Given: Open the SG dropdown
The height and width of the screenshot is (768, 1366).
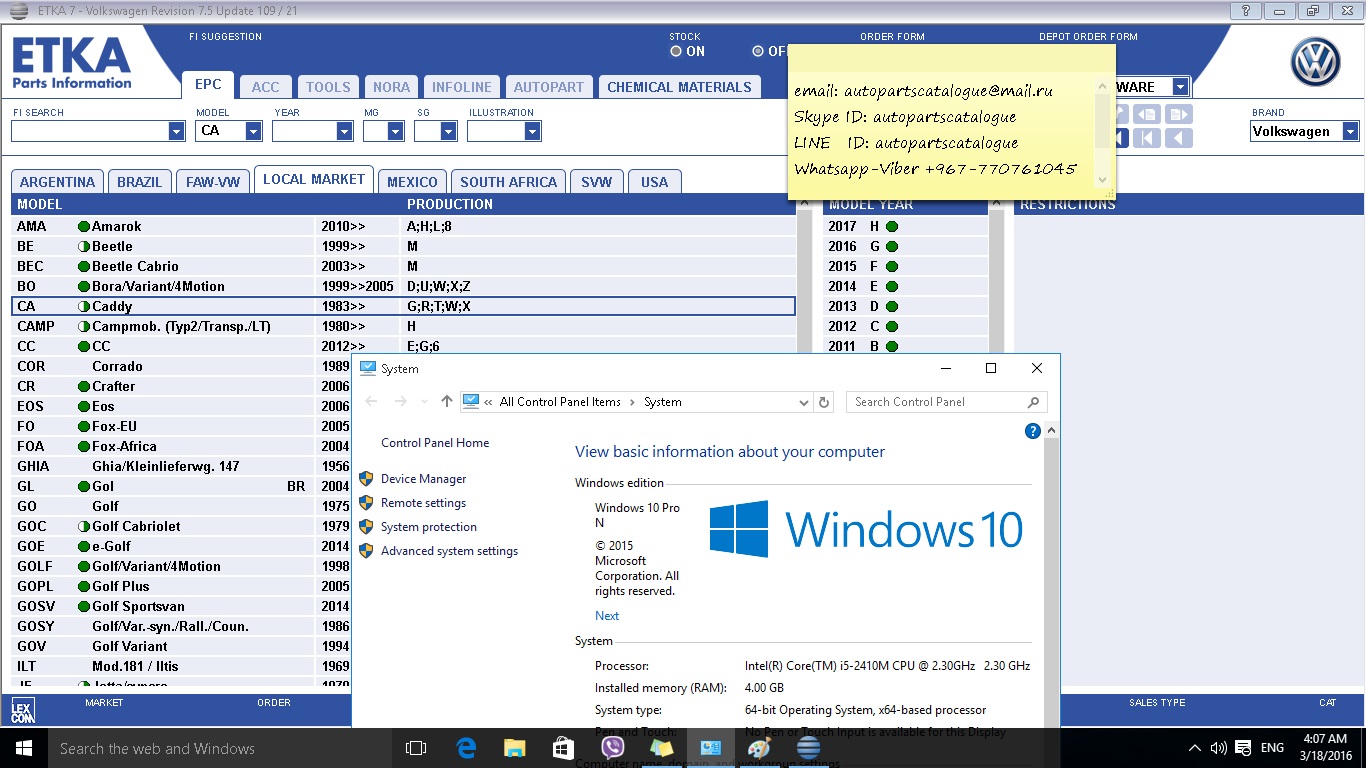Looking at the screenshot, I should [x=449, y=131].
